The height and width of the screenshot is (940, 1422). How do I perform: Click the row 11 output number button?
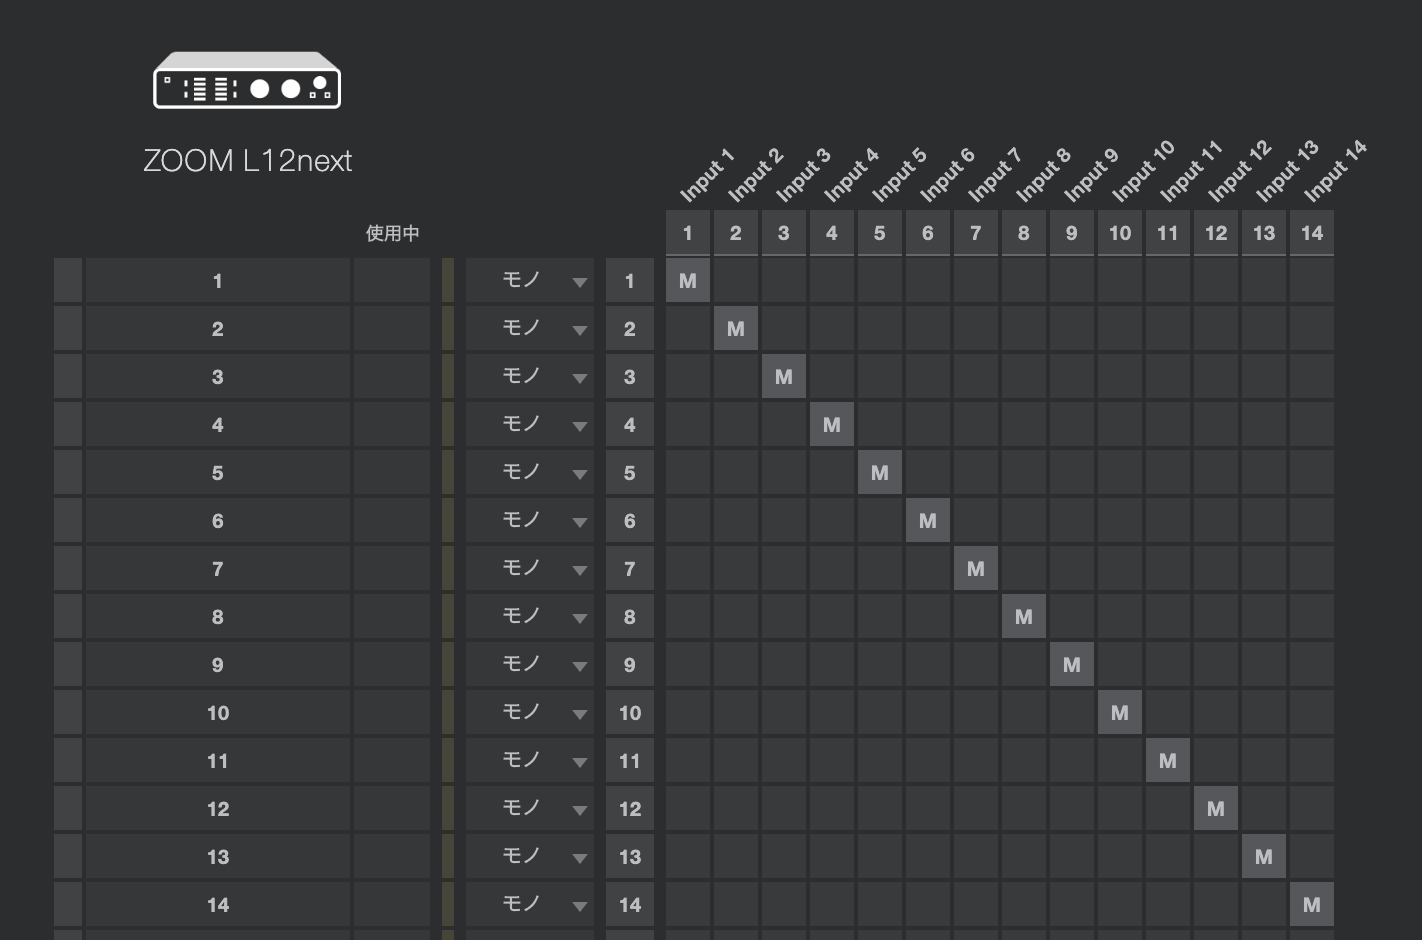[x=630, y=761]
